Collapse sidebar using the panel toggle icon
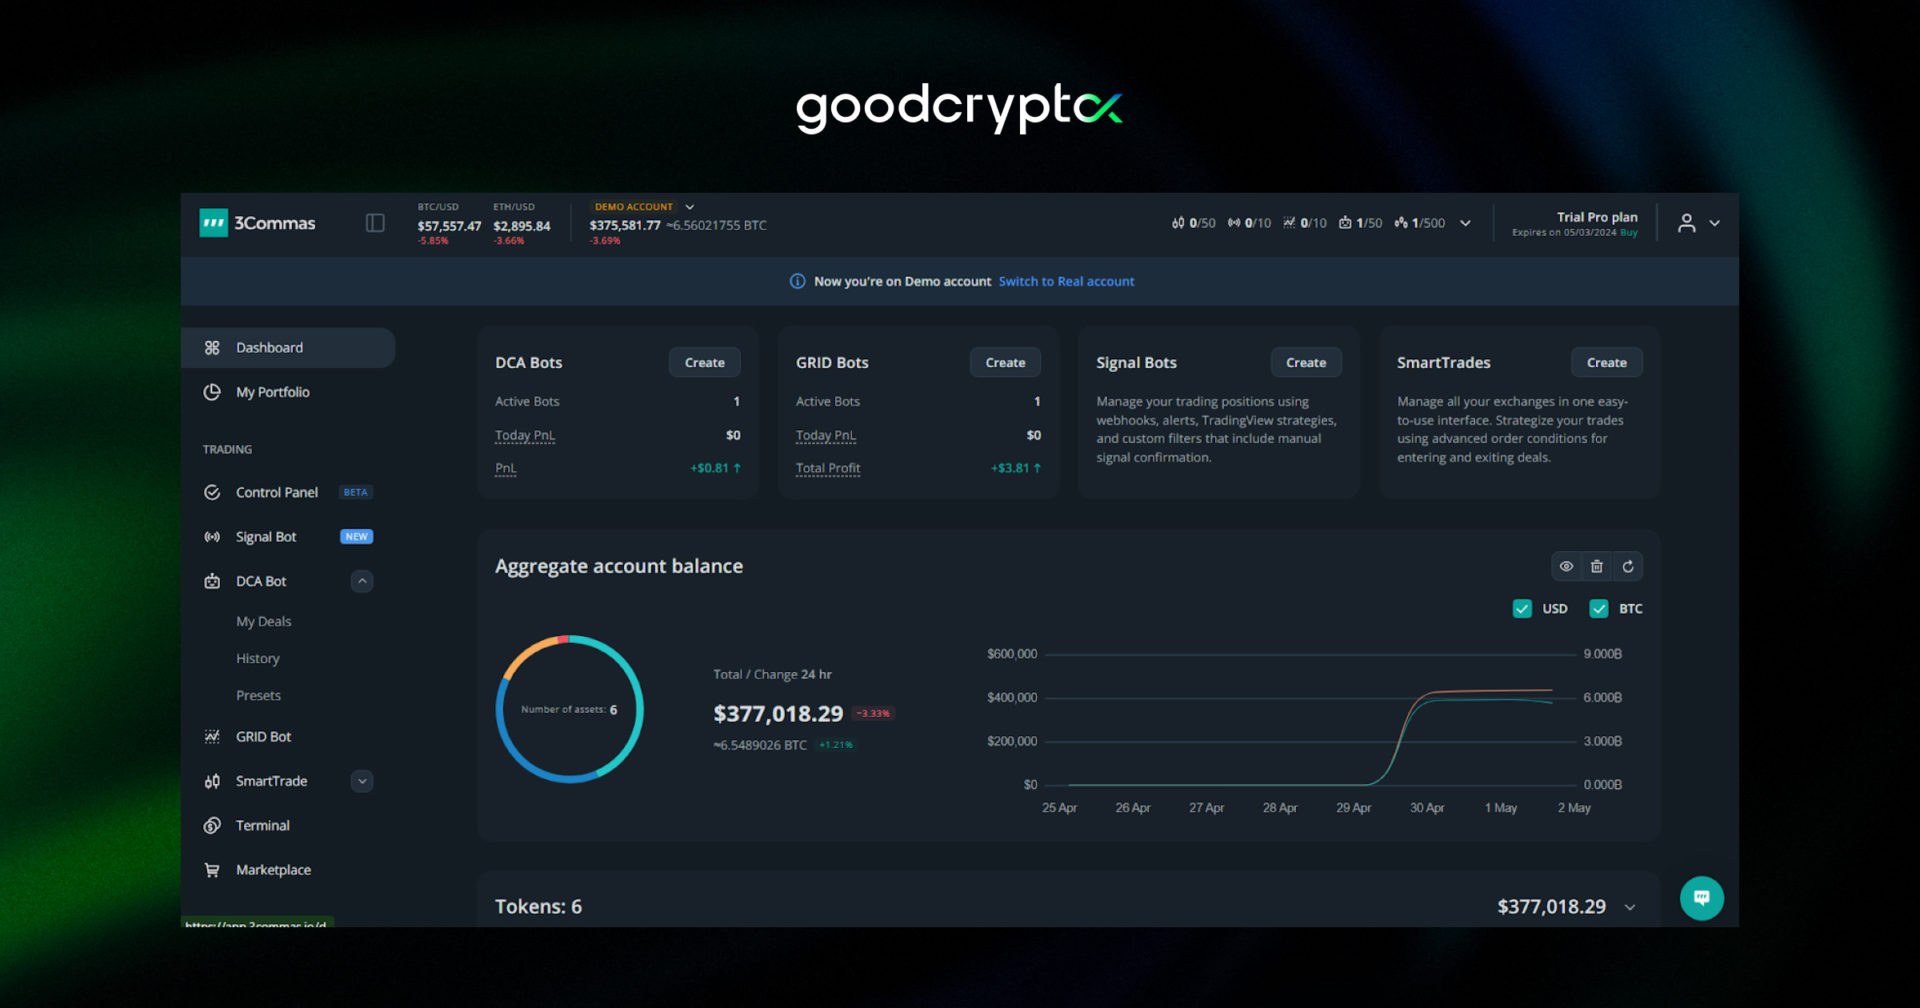Image resolution: width=1920 pixels, height=1008 pixels. point(375,223)
